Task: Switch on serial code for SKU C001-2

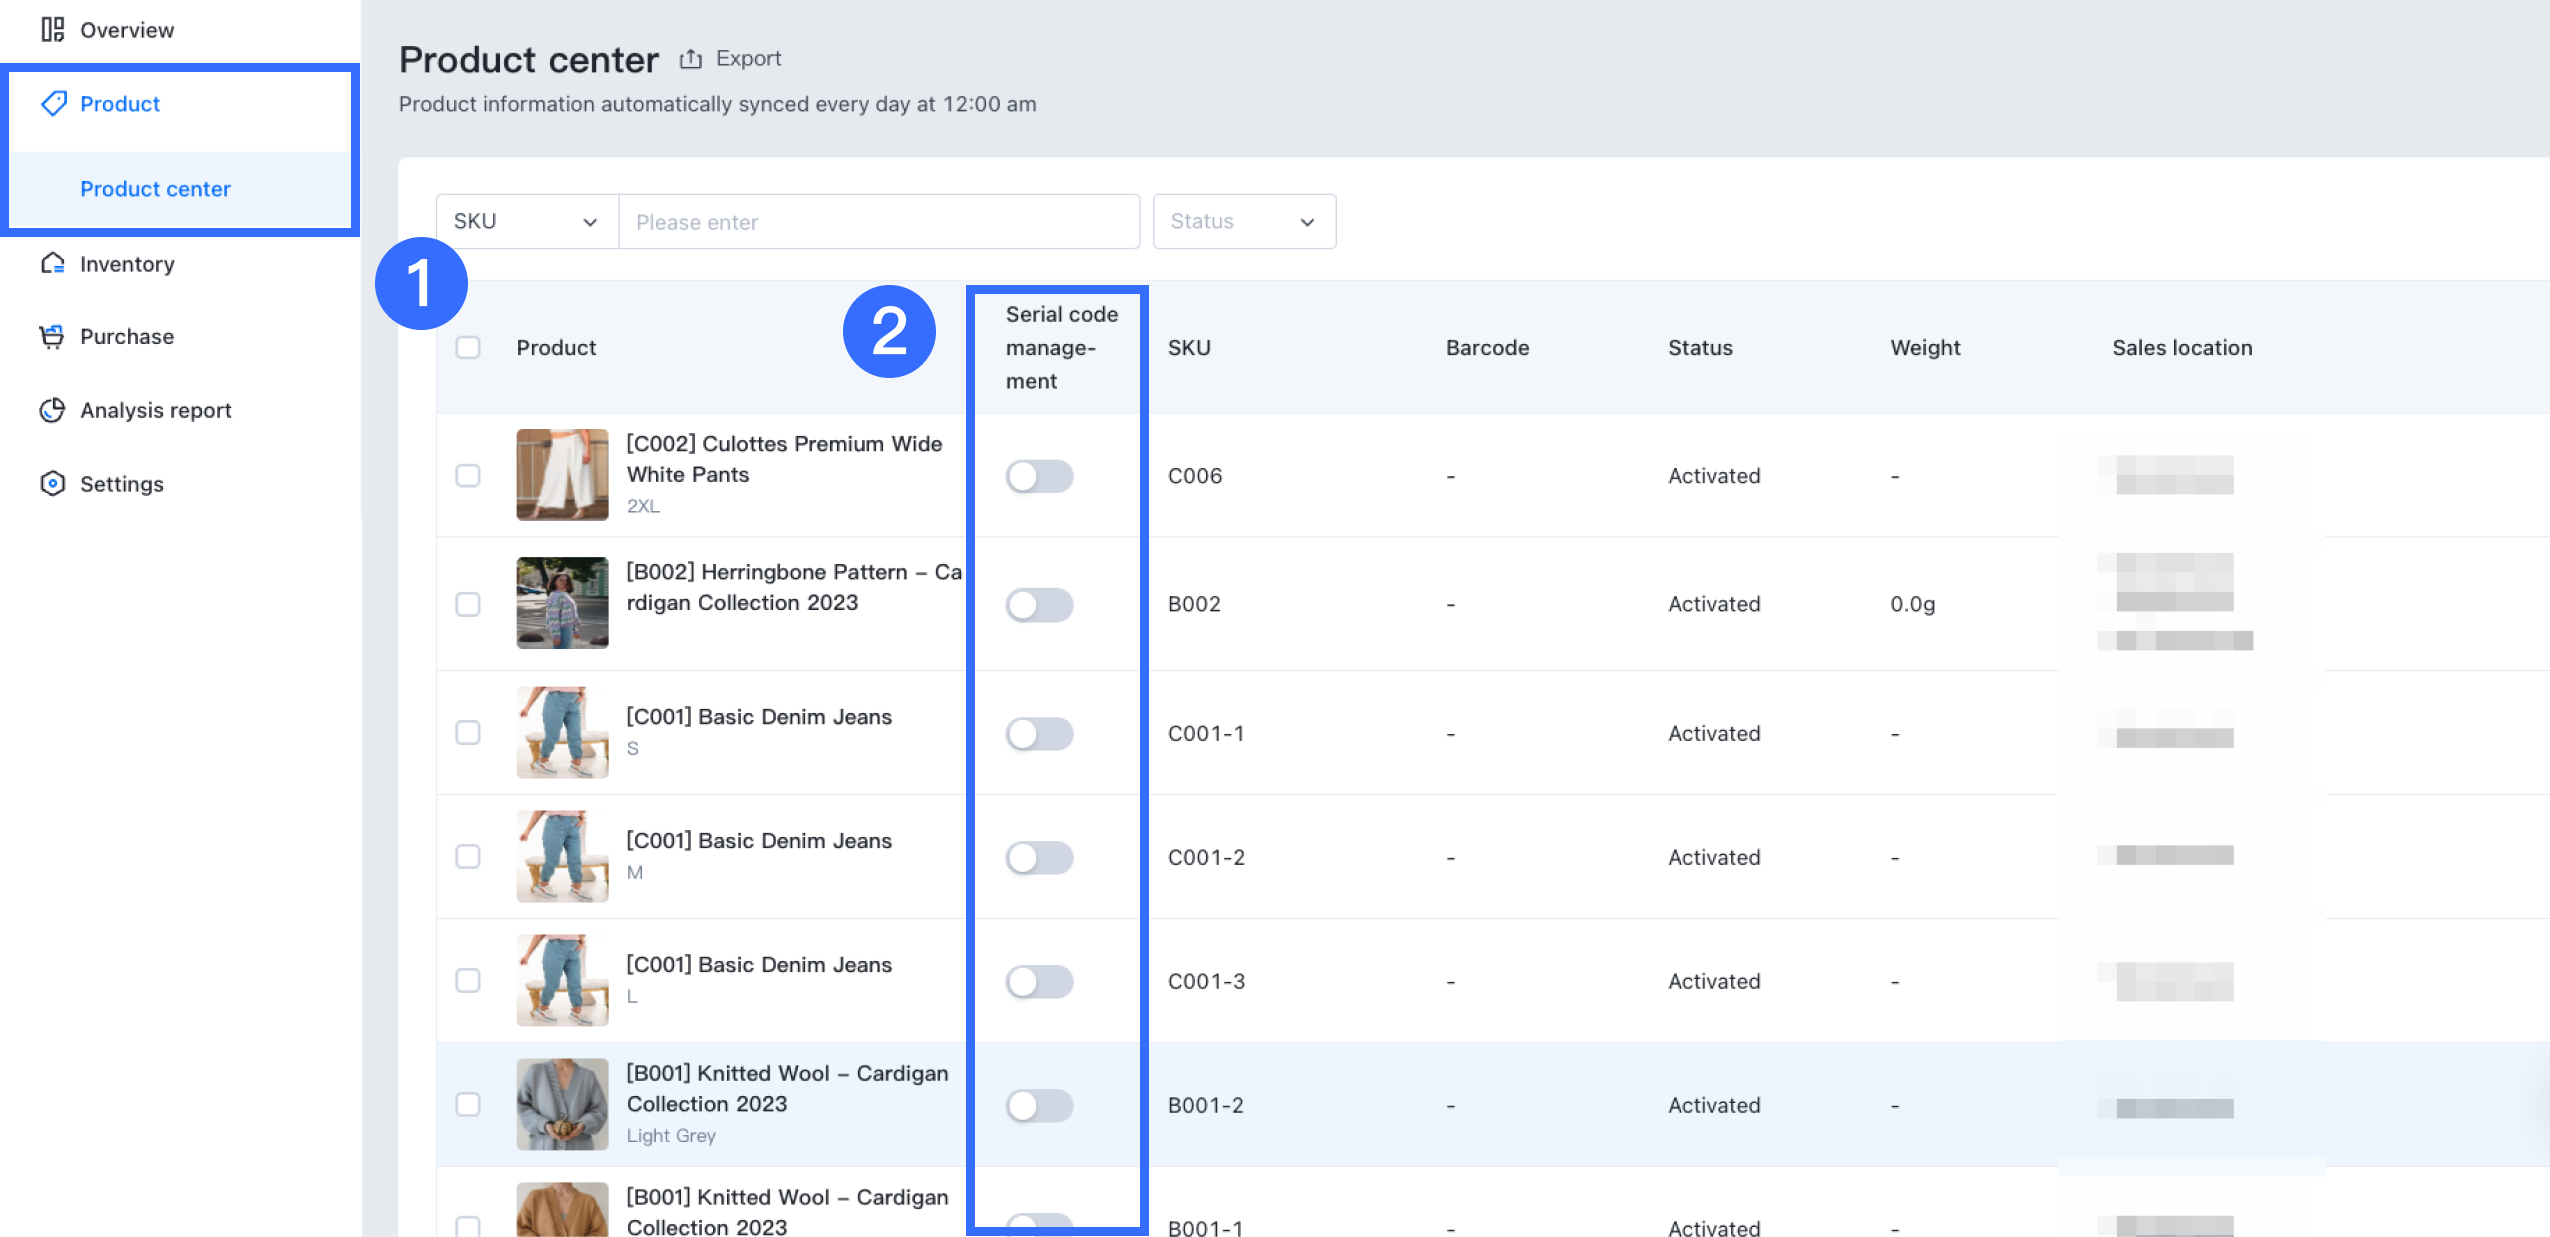Action: coord(1039,858)
